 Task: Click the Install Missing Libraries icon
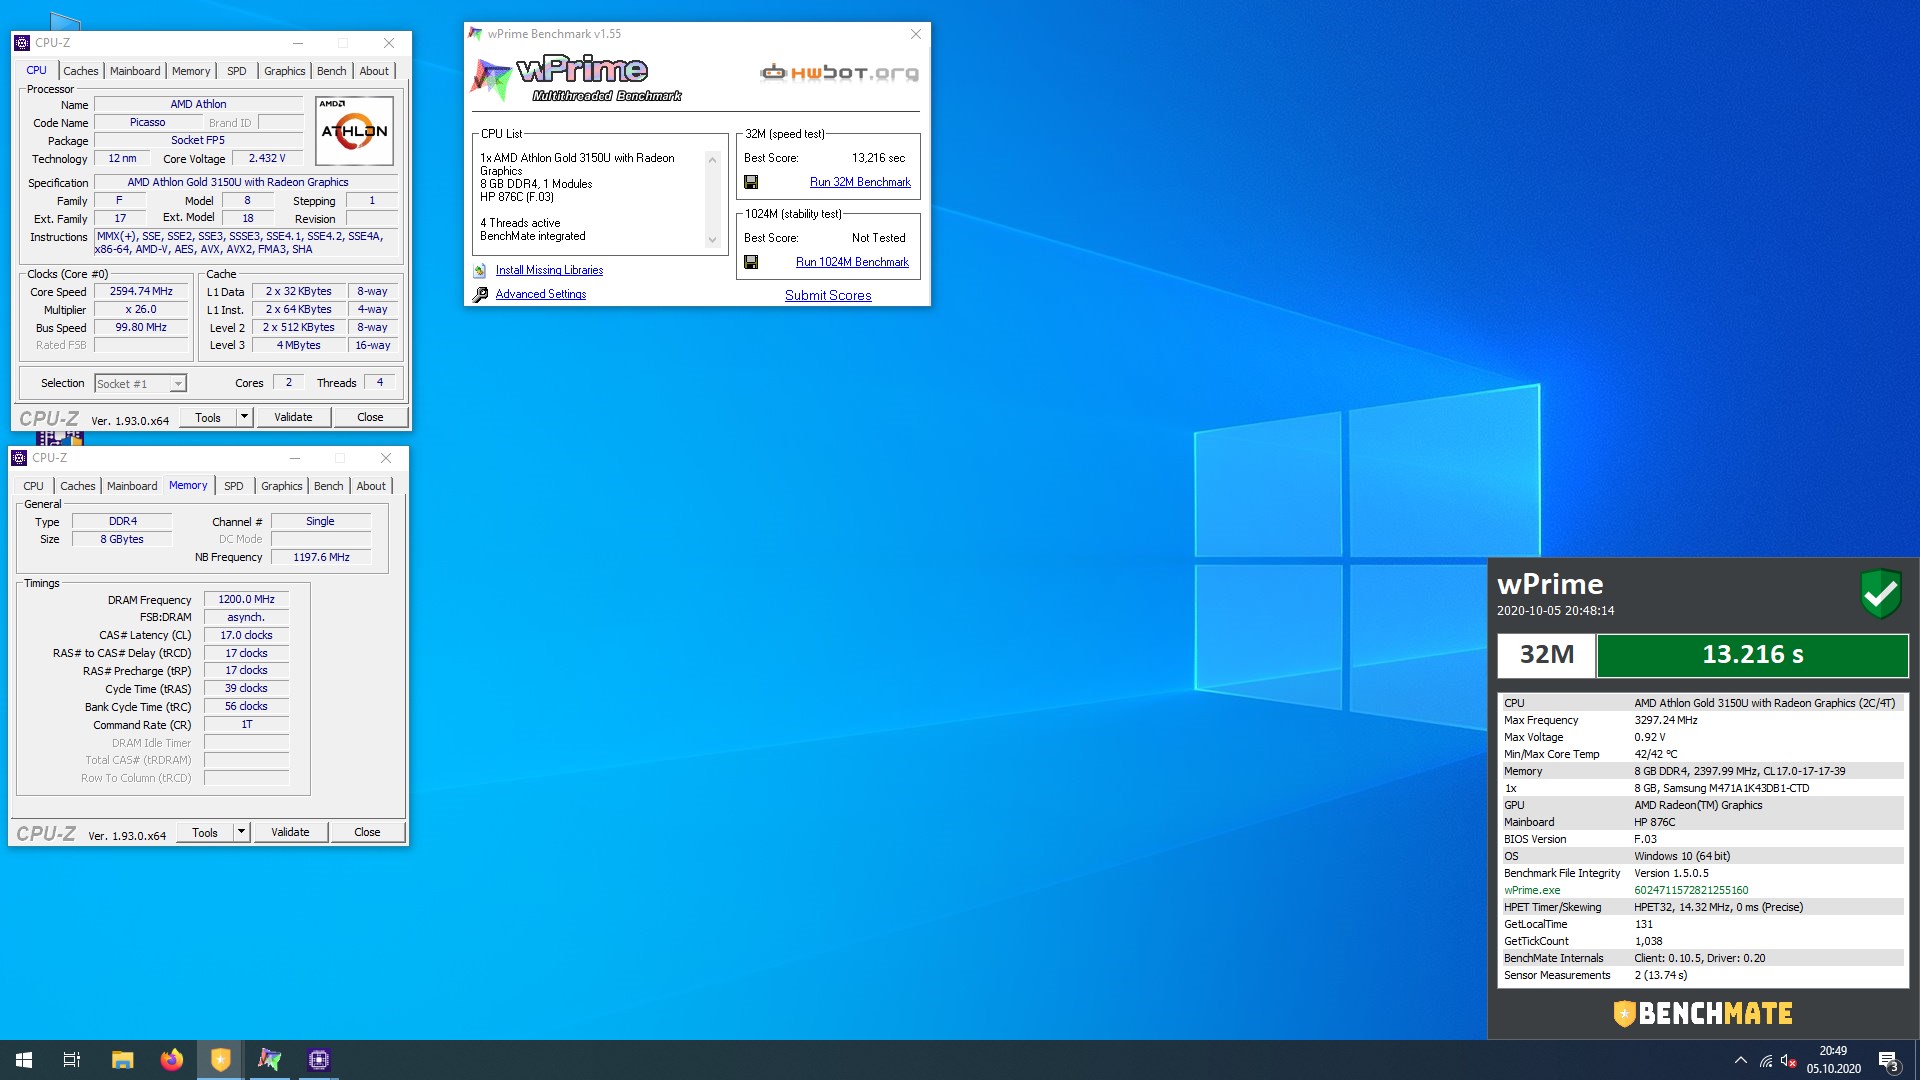pyautogui.click(x=480, y=270)
